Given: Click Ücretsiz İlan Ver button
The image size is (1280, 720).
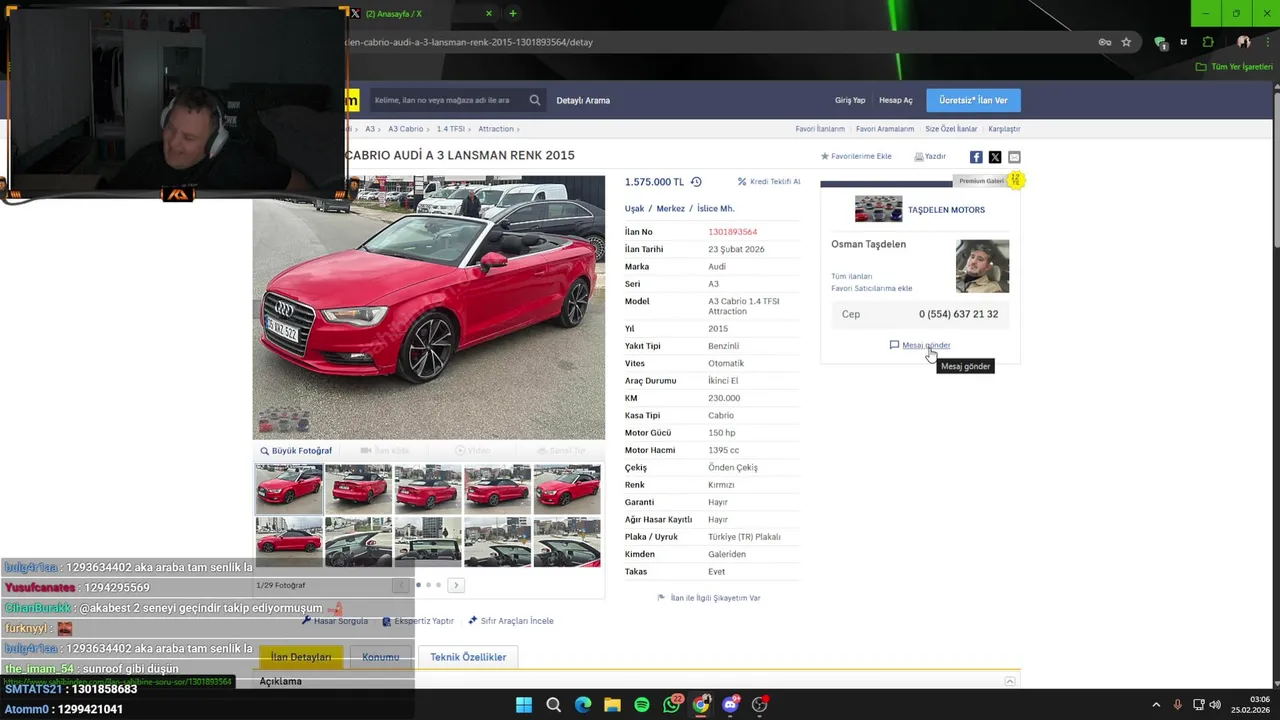Looking at the screenshot, I should (973, 100).
